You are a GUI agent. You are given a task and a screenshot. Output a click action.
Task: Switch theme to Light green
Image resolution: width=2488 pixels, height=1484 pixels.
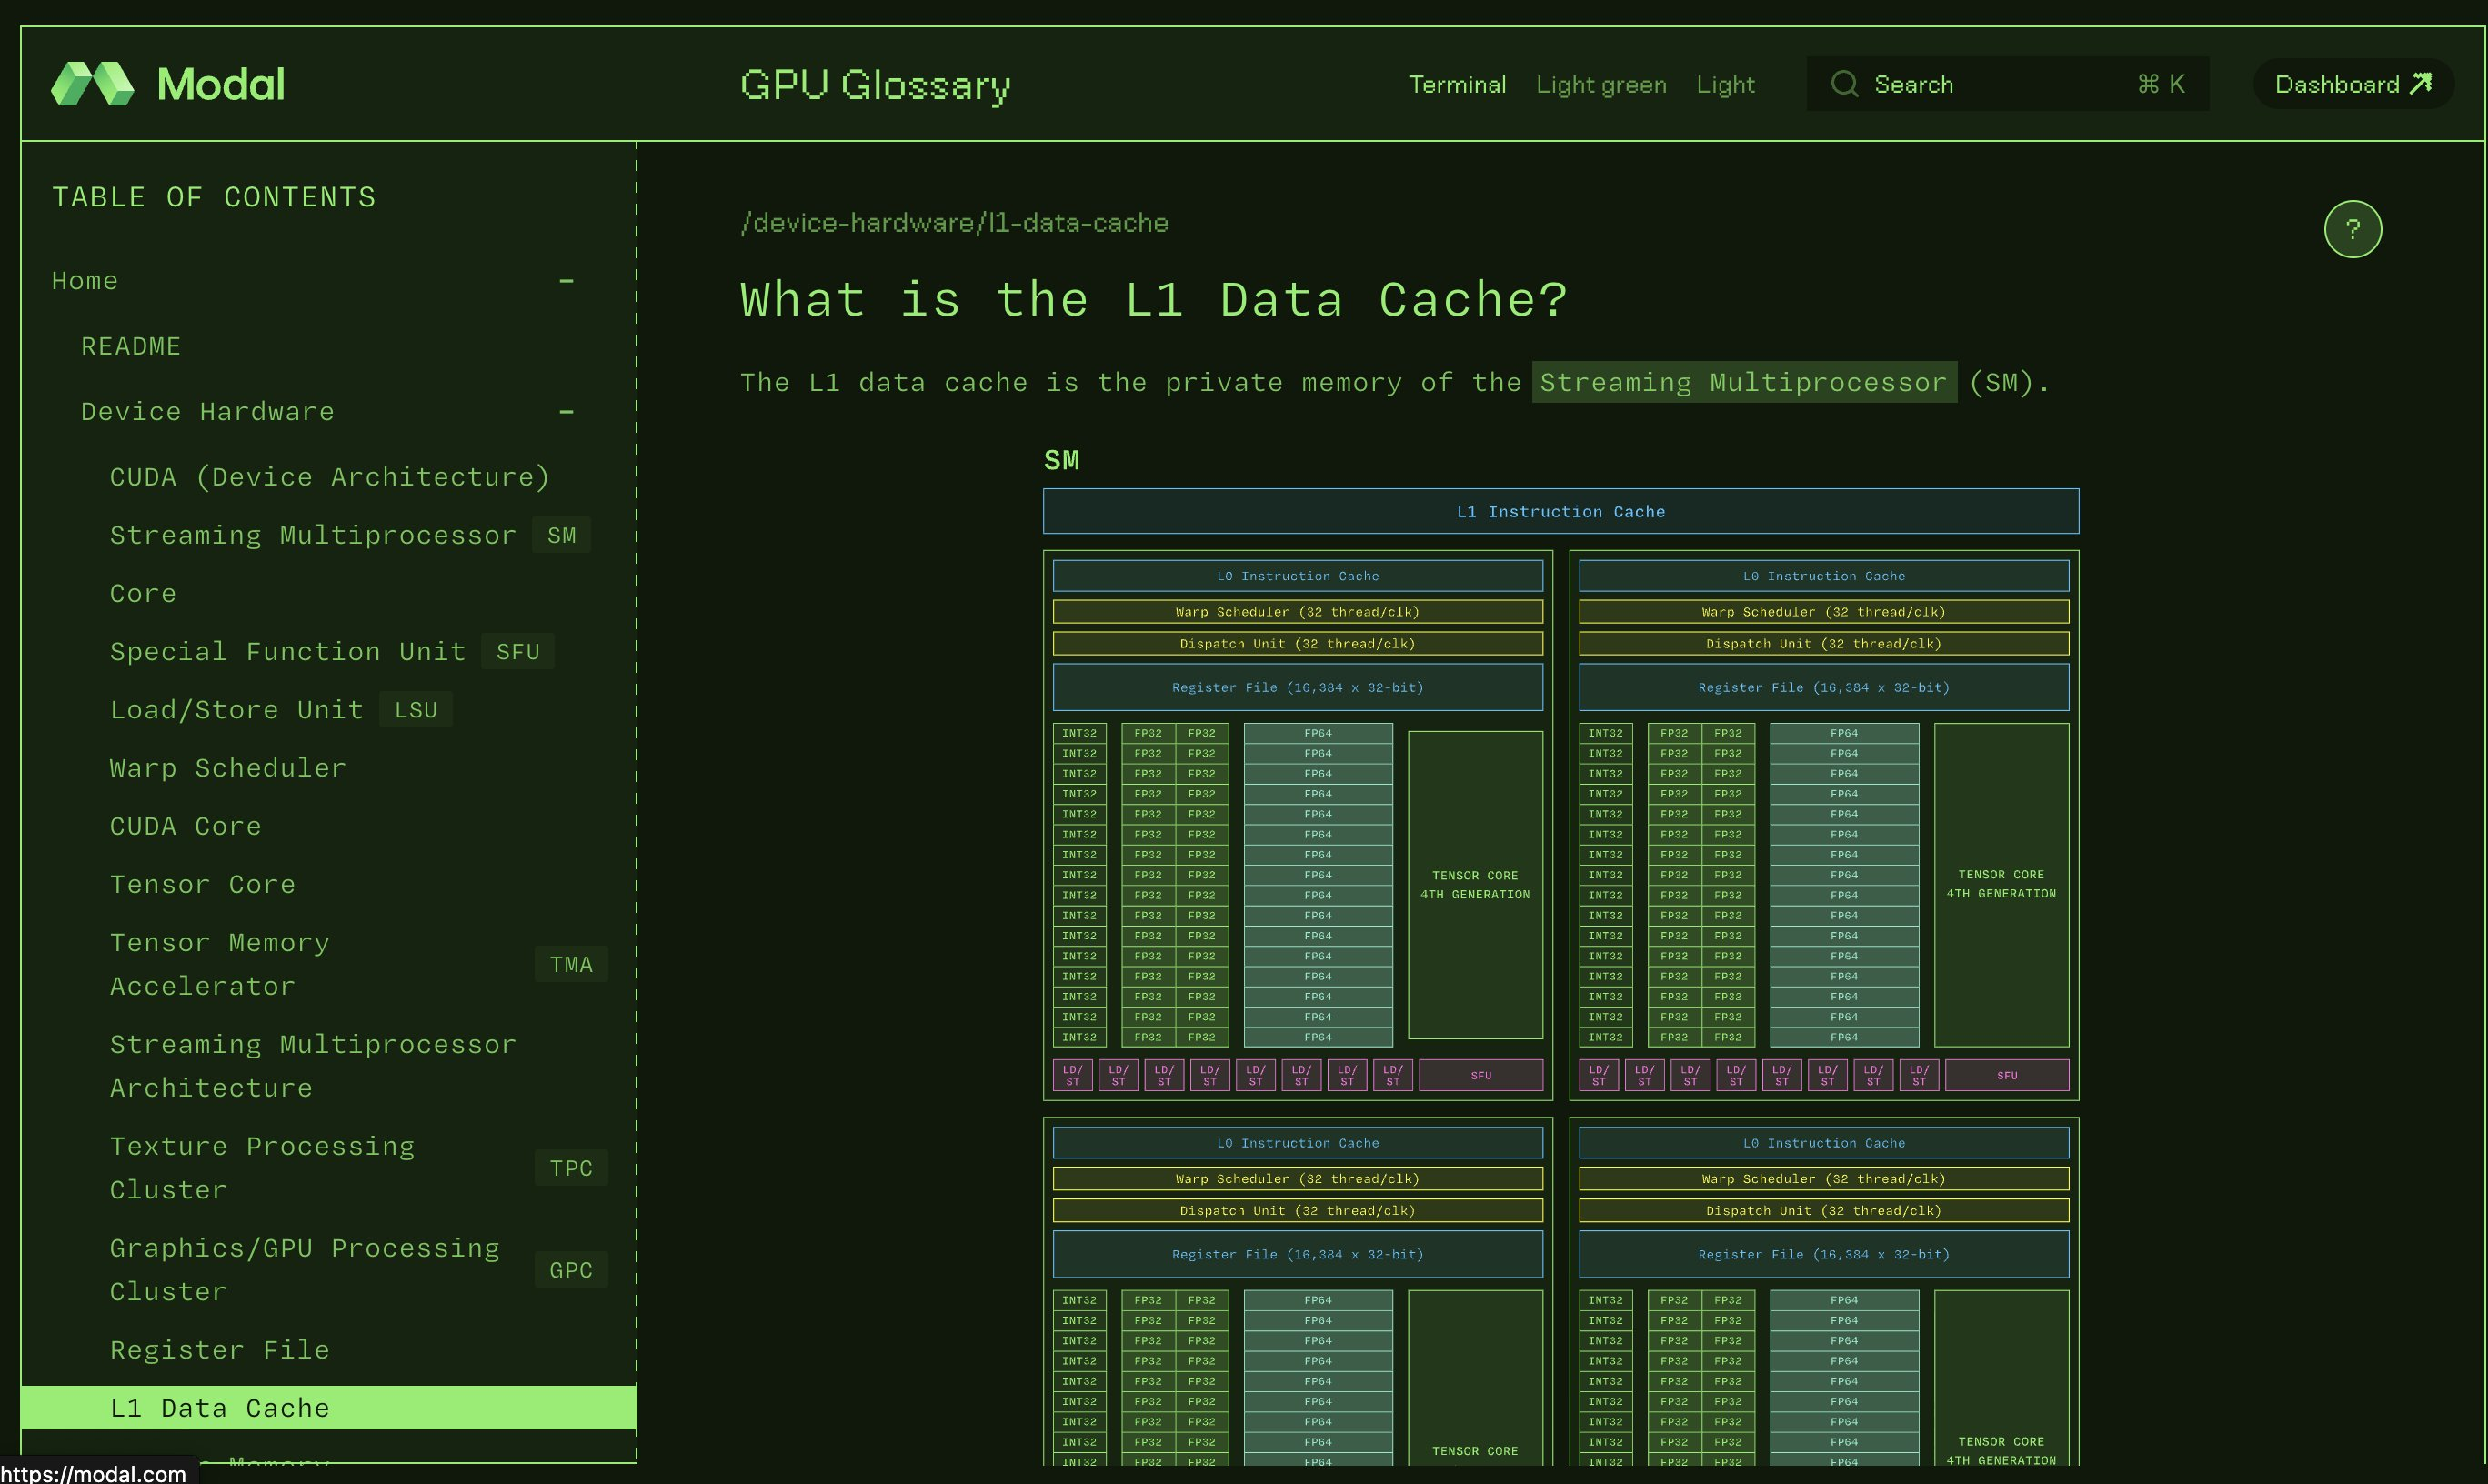[1601, 84]
